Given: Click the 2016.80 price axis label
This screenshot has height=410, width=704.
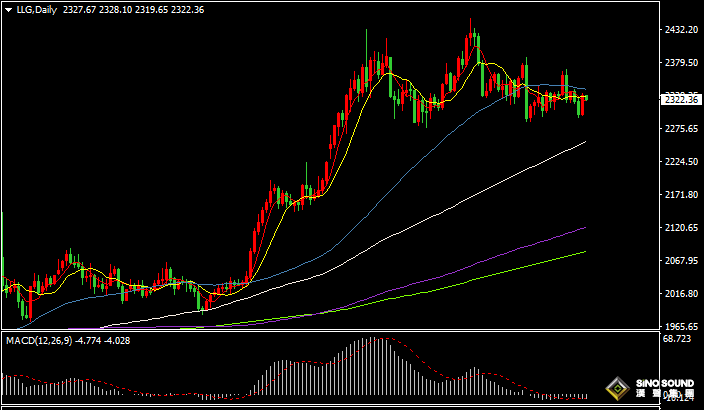Looking at the screenshot, I should pos(681,294).
